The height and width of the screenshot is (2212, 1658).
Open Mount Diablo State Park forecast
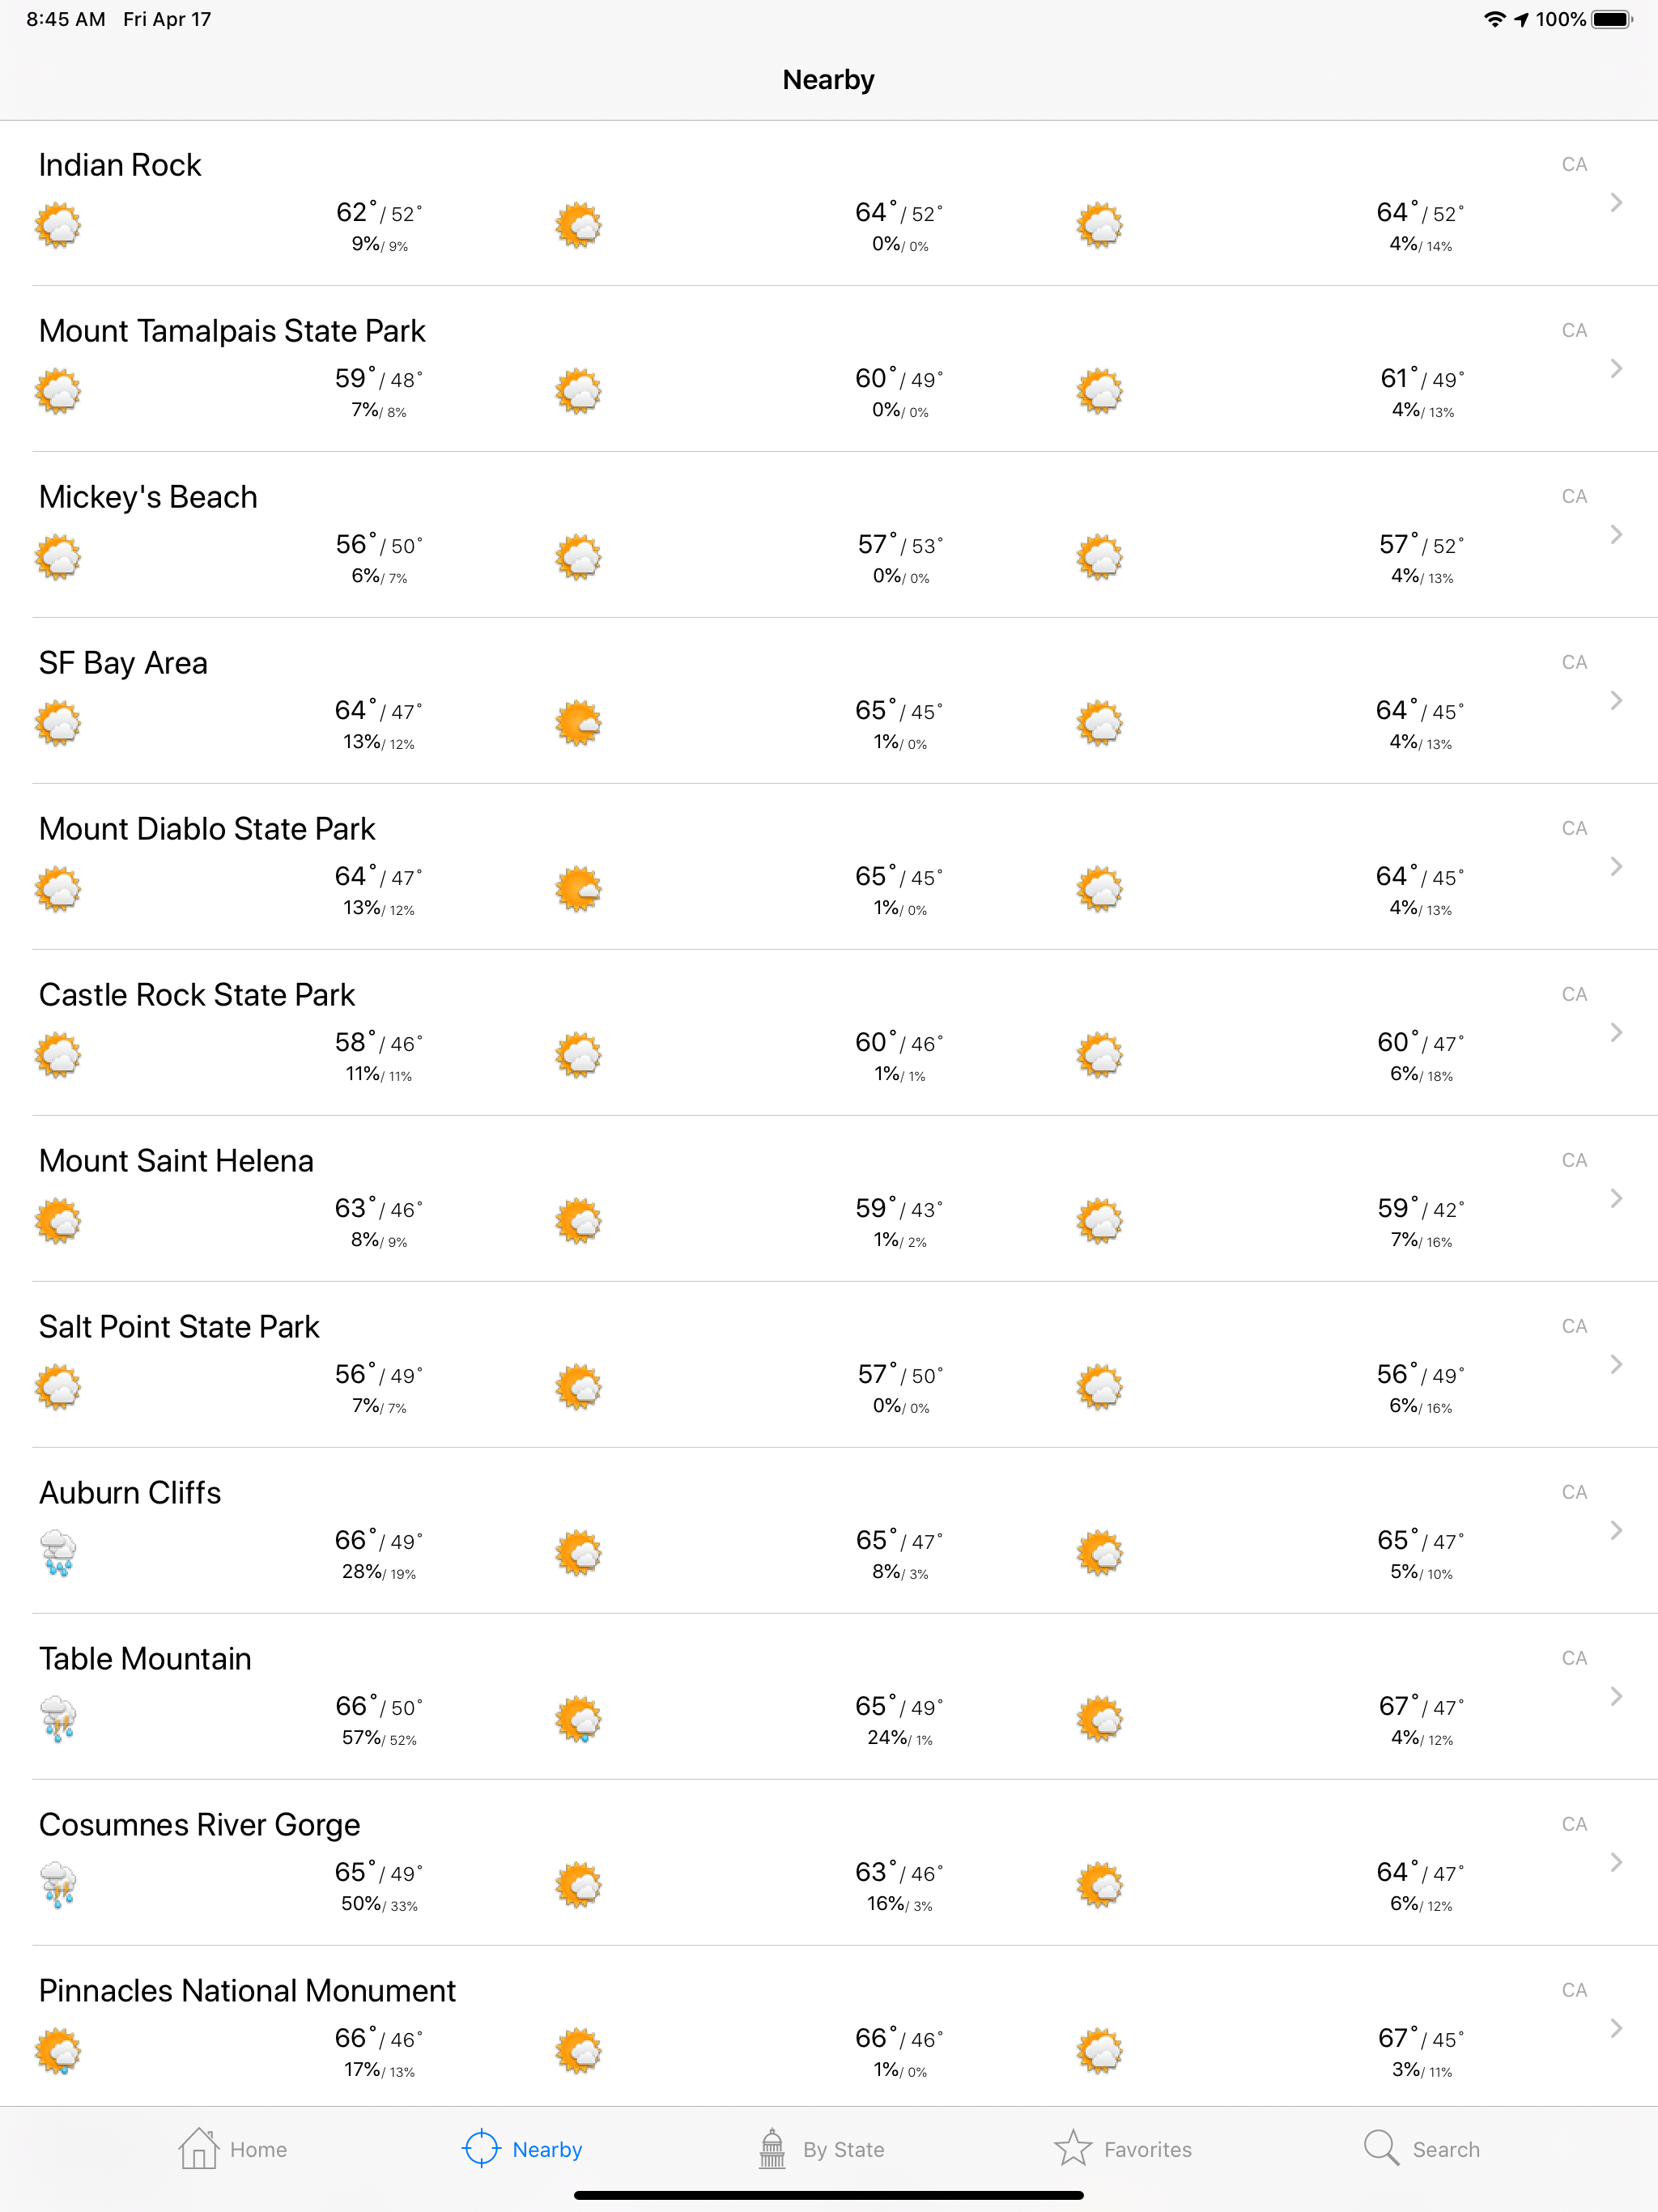coord(829,867)
